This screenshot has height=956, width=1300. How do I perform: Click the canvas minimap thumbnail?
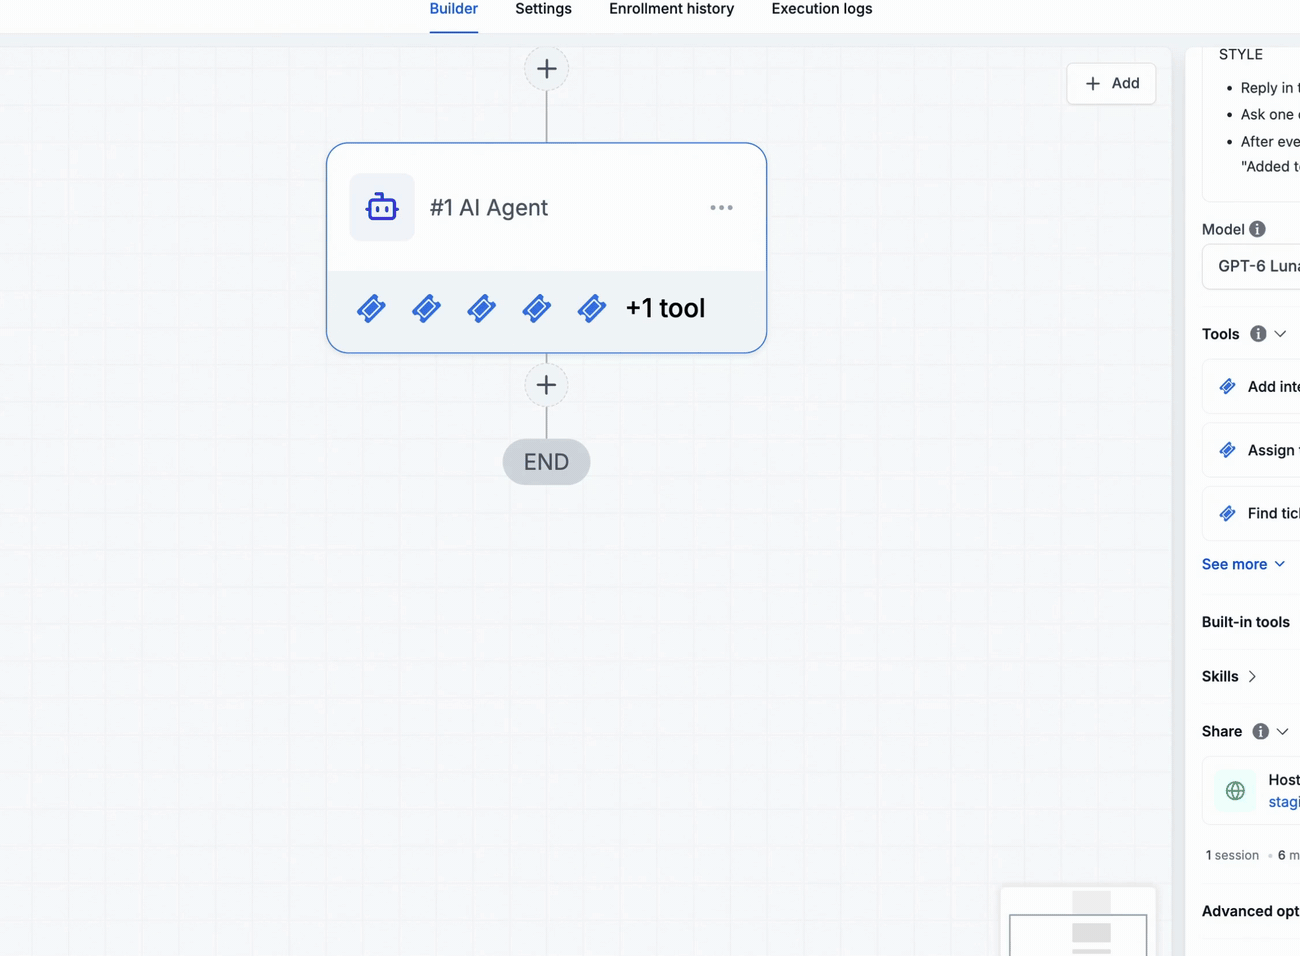(x=1078, y=921)
